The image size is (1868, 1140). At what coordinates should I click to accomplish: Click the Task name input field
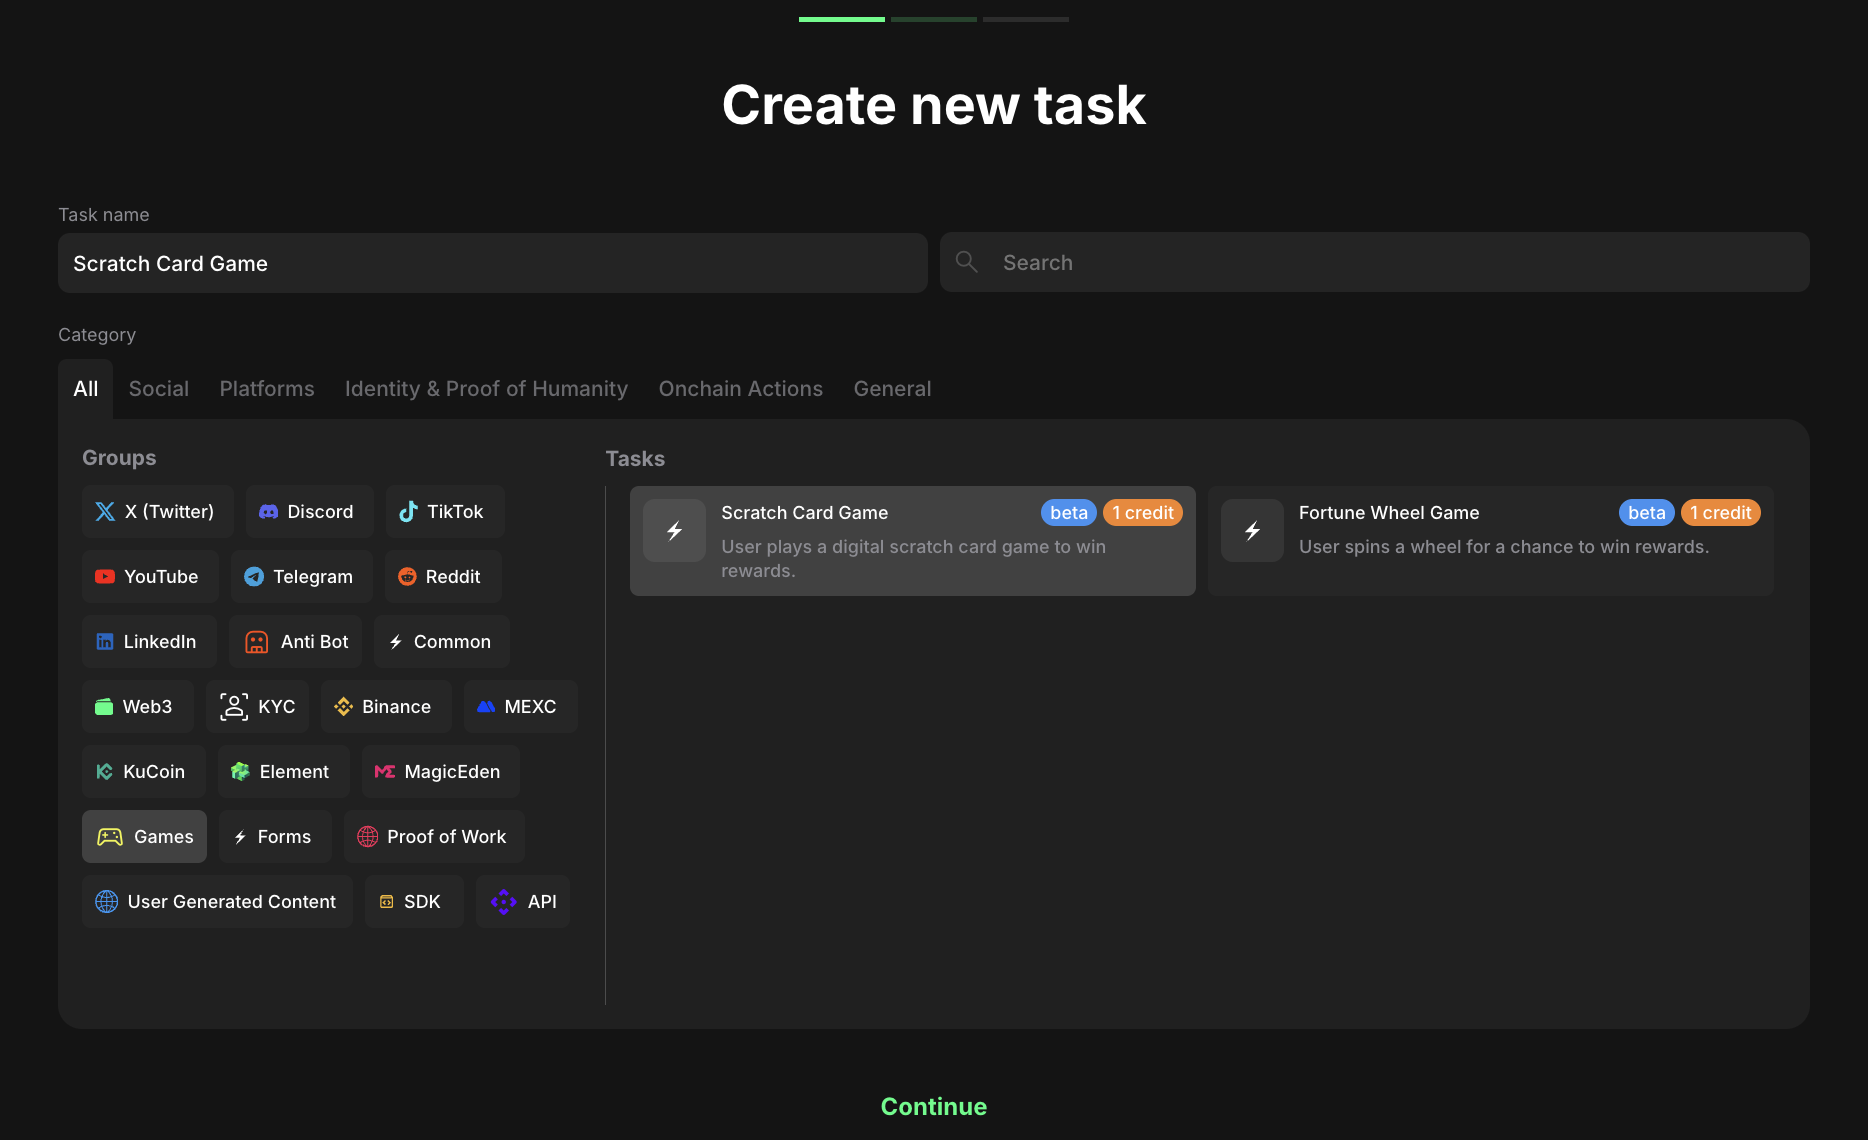493,263
